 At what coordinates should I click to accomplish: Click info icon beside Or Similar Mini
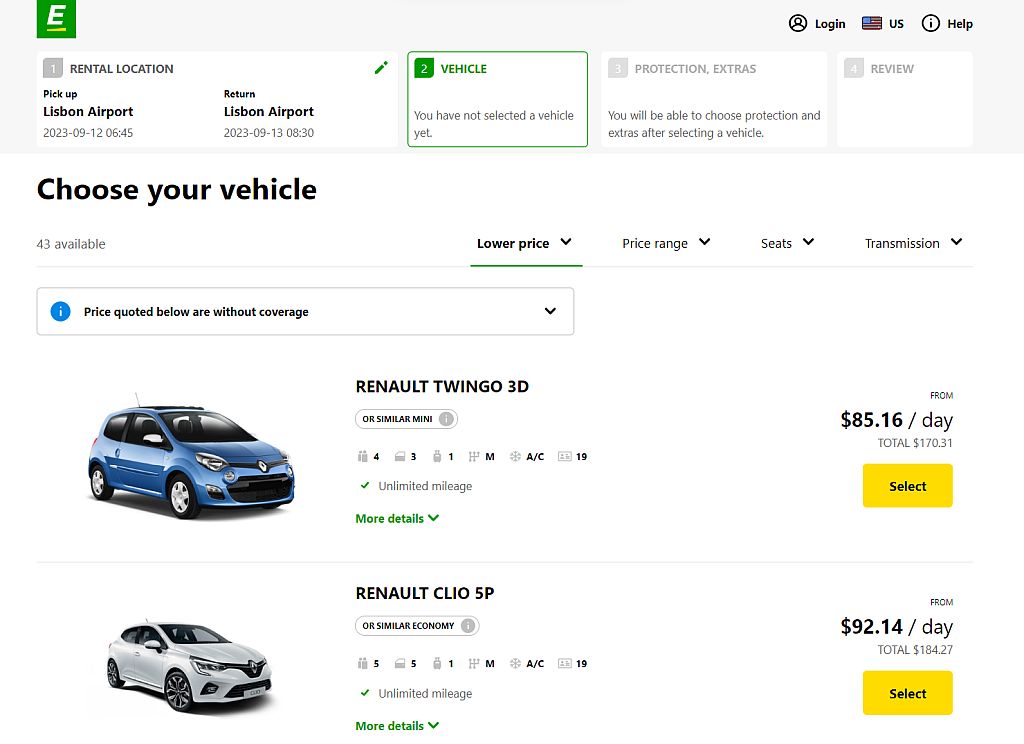[x=446, y=419]
